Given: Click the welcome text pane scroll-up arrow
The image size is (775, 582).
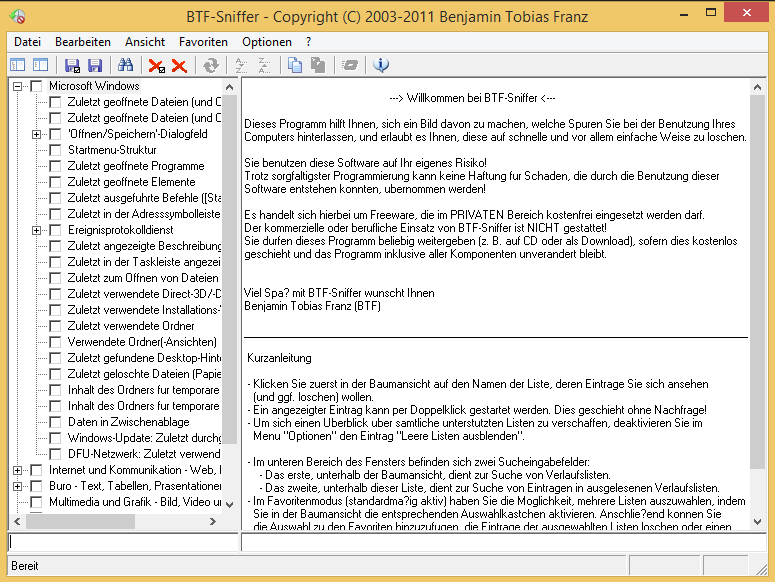Looking at the screenshot, I should [757, 87].
